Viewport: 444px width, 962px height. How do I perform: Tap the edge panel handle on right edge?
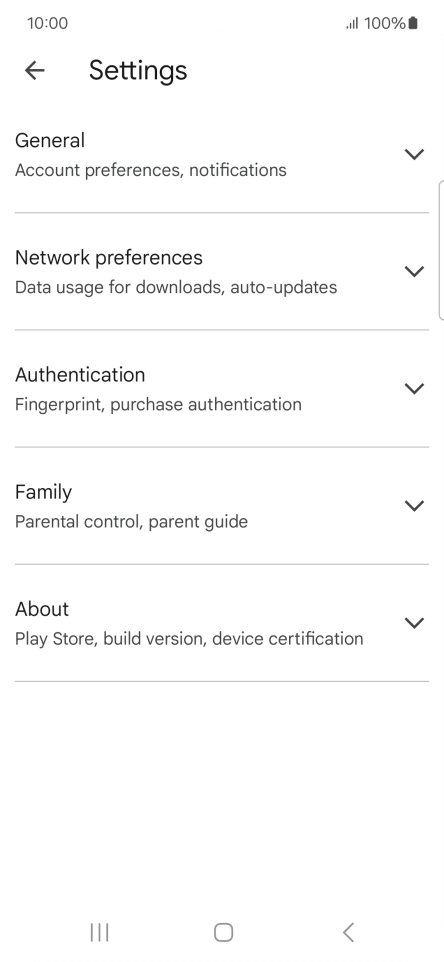pos(441,250)
